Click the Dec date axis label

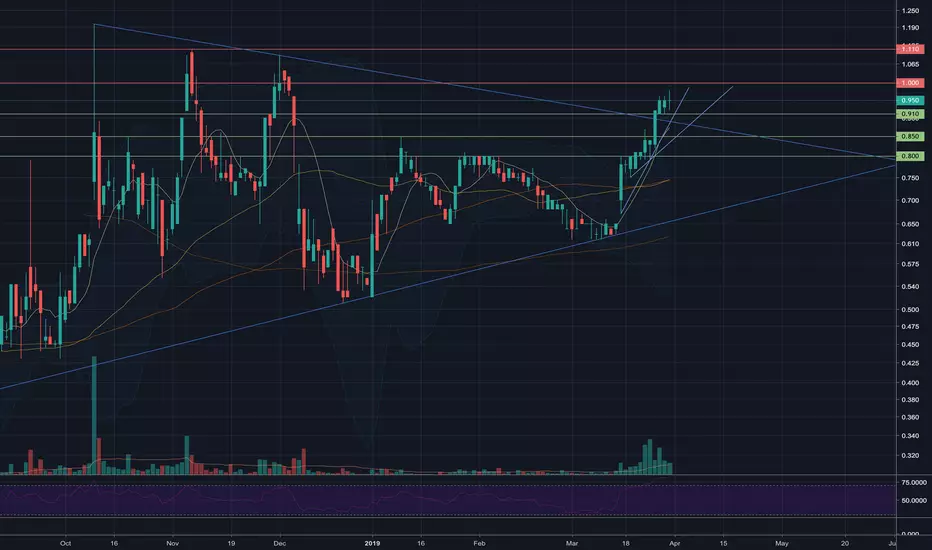[280, 543]
